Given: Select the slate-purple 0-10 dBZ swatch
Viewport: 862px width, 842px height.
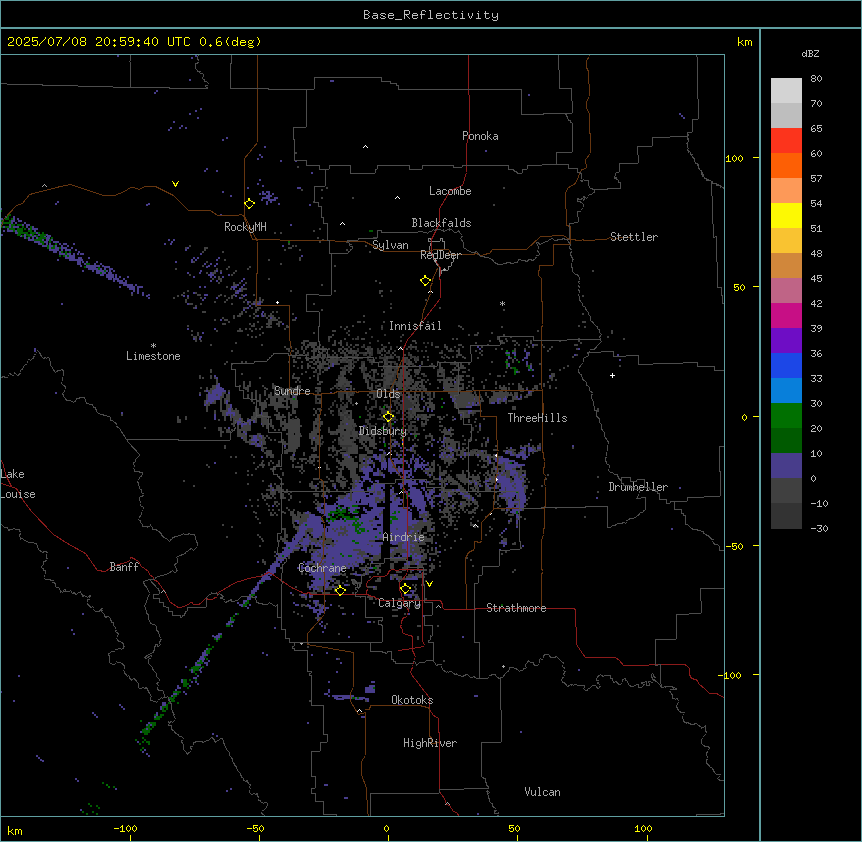Looking at the screenshot, I should [x=786, y=466].
